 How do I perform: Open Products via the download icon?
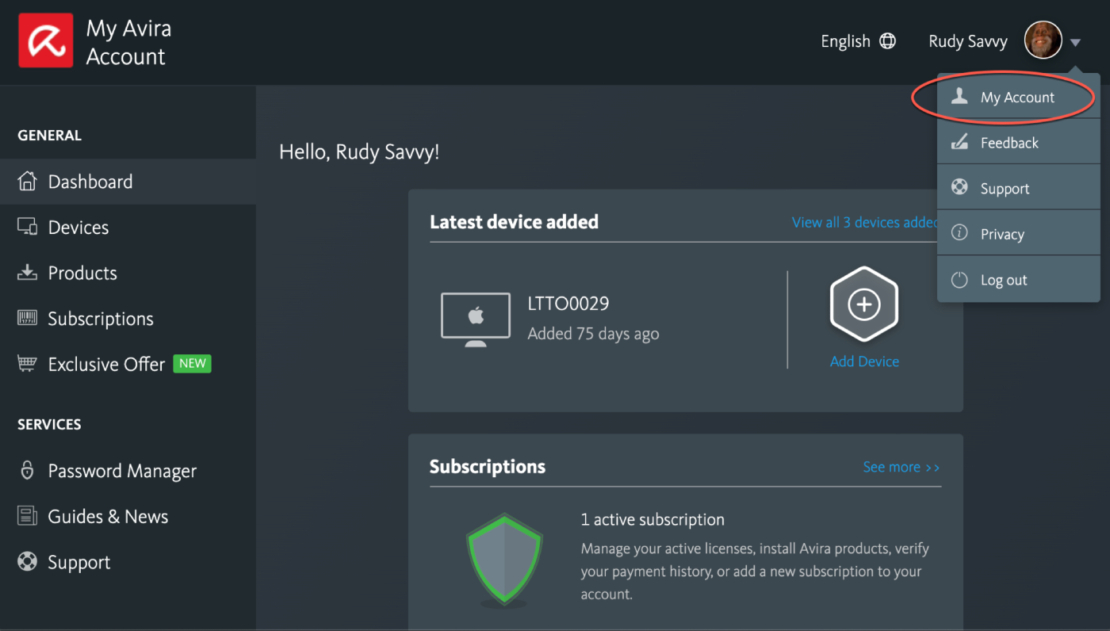(27, 272)
